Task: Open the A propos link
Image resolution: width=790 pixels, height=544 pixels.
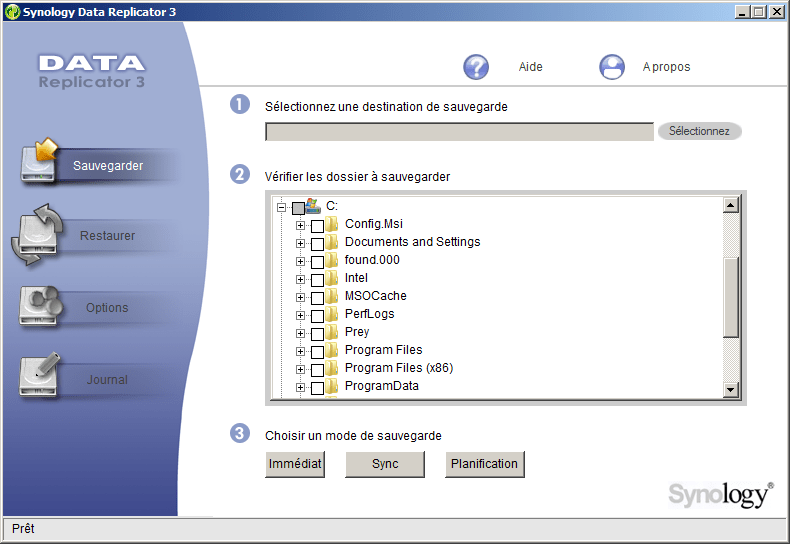Action: tap(666, 67)
